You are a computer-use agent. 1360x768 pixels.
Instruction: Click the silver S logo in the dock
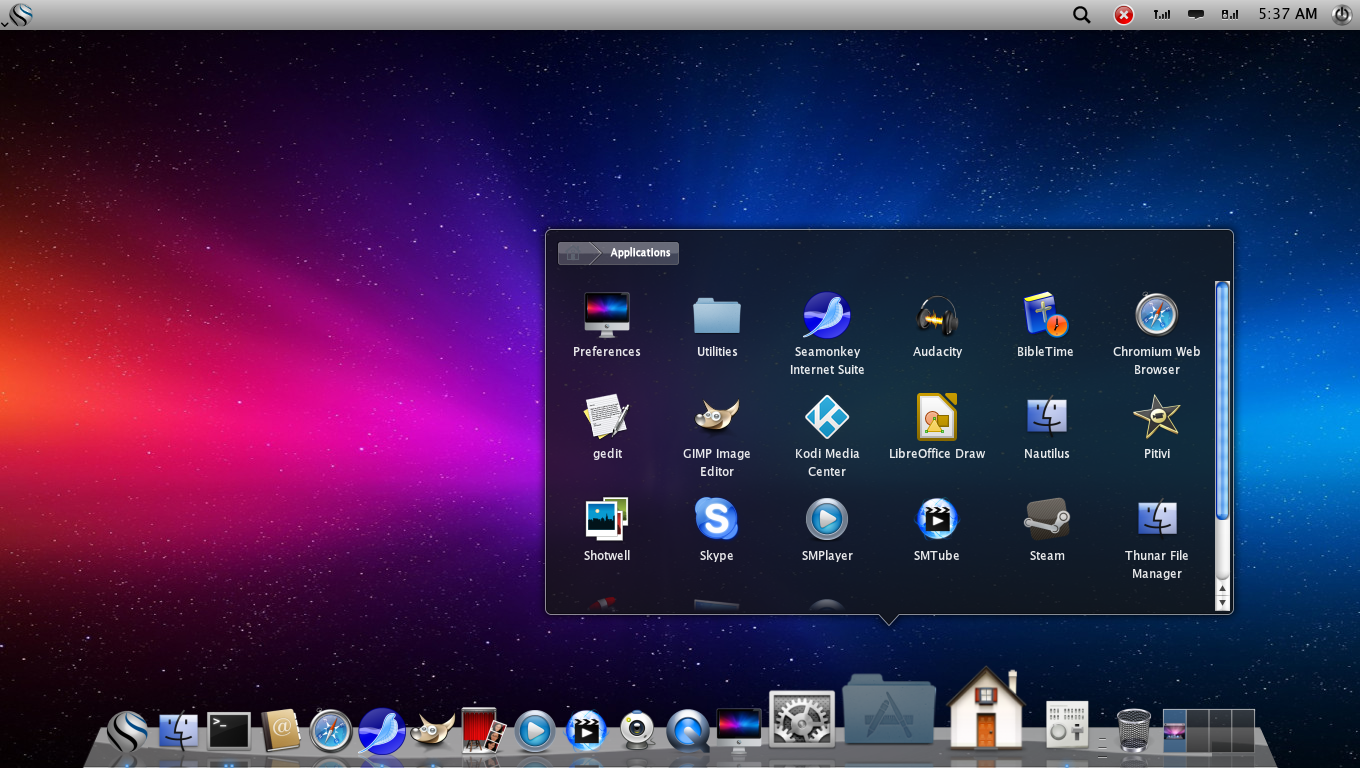click(128, 731)
